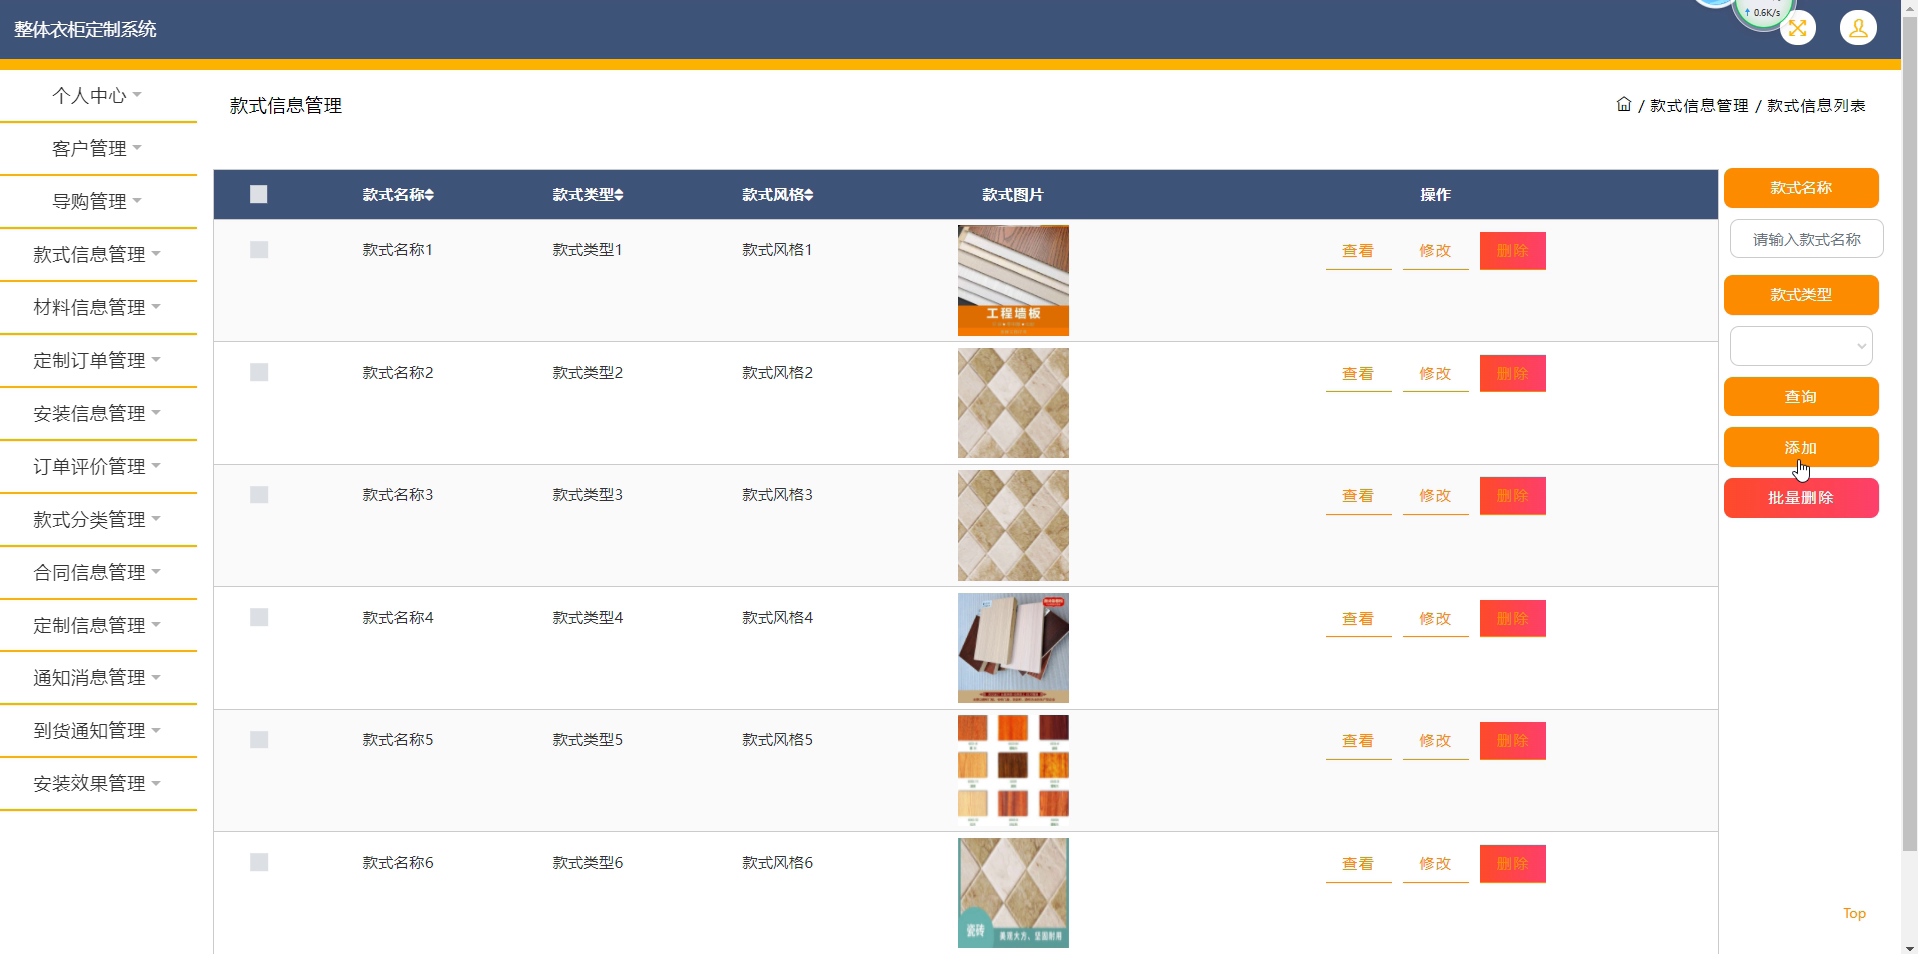
Task: Click the fullscreen expand icon in header
Action: click(x=1798, y=28)
